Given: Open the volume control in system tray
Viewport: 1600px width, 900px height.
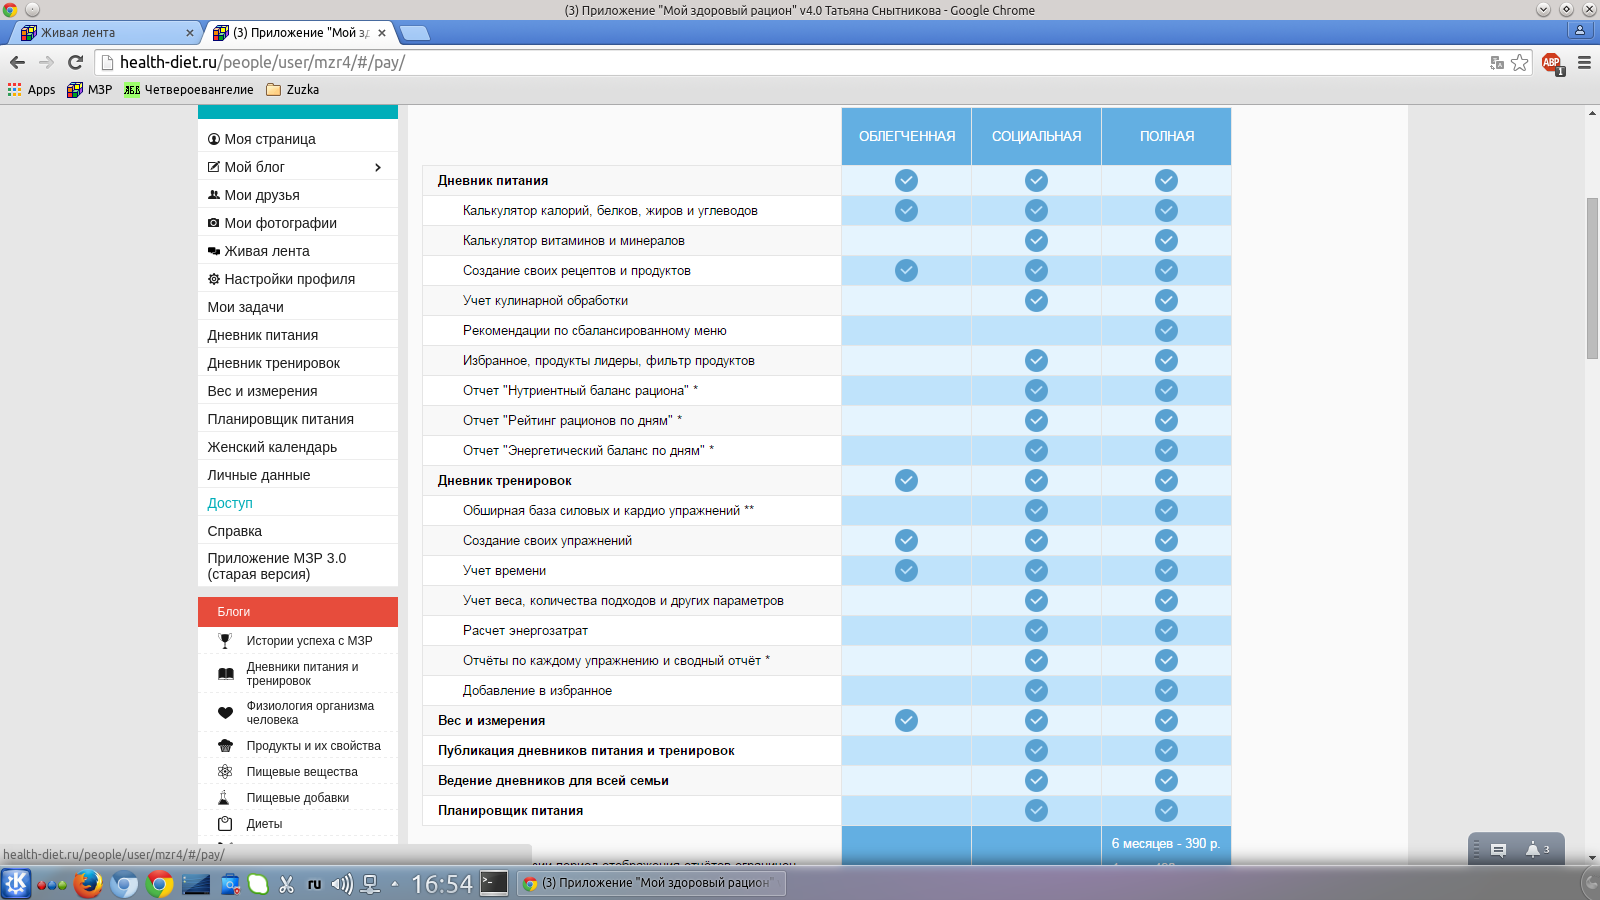Looking at the screenshot, I should [342, 884].
